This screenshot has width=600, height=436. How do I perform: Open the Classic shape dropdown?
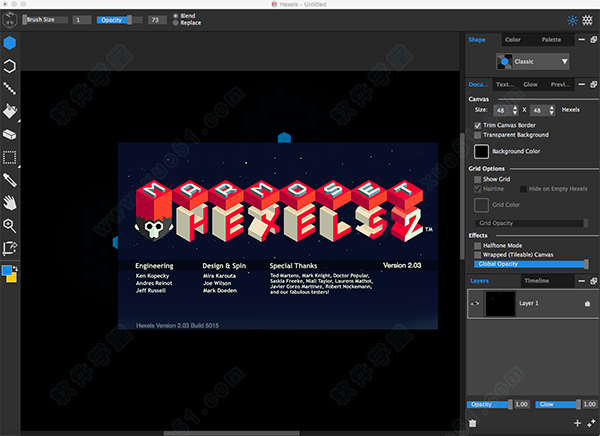(x=533, y=62)
